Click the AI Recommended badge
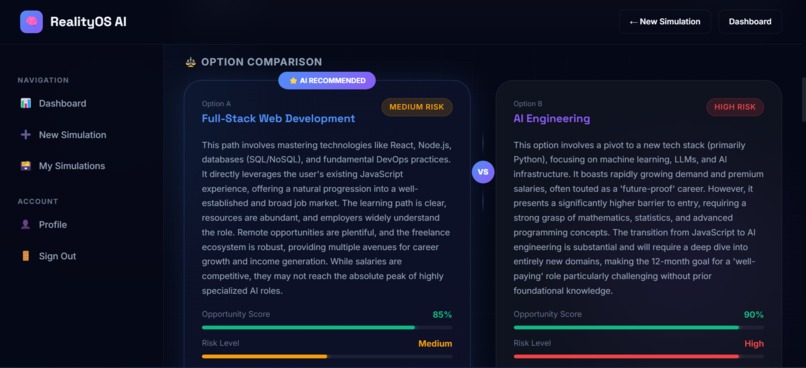The image size is (806, 368). click(x=327, y=81)
